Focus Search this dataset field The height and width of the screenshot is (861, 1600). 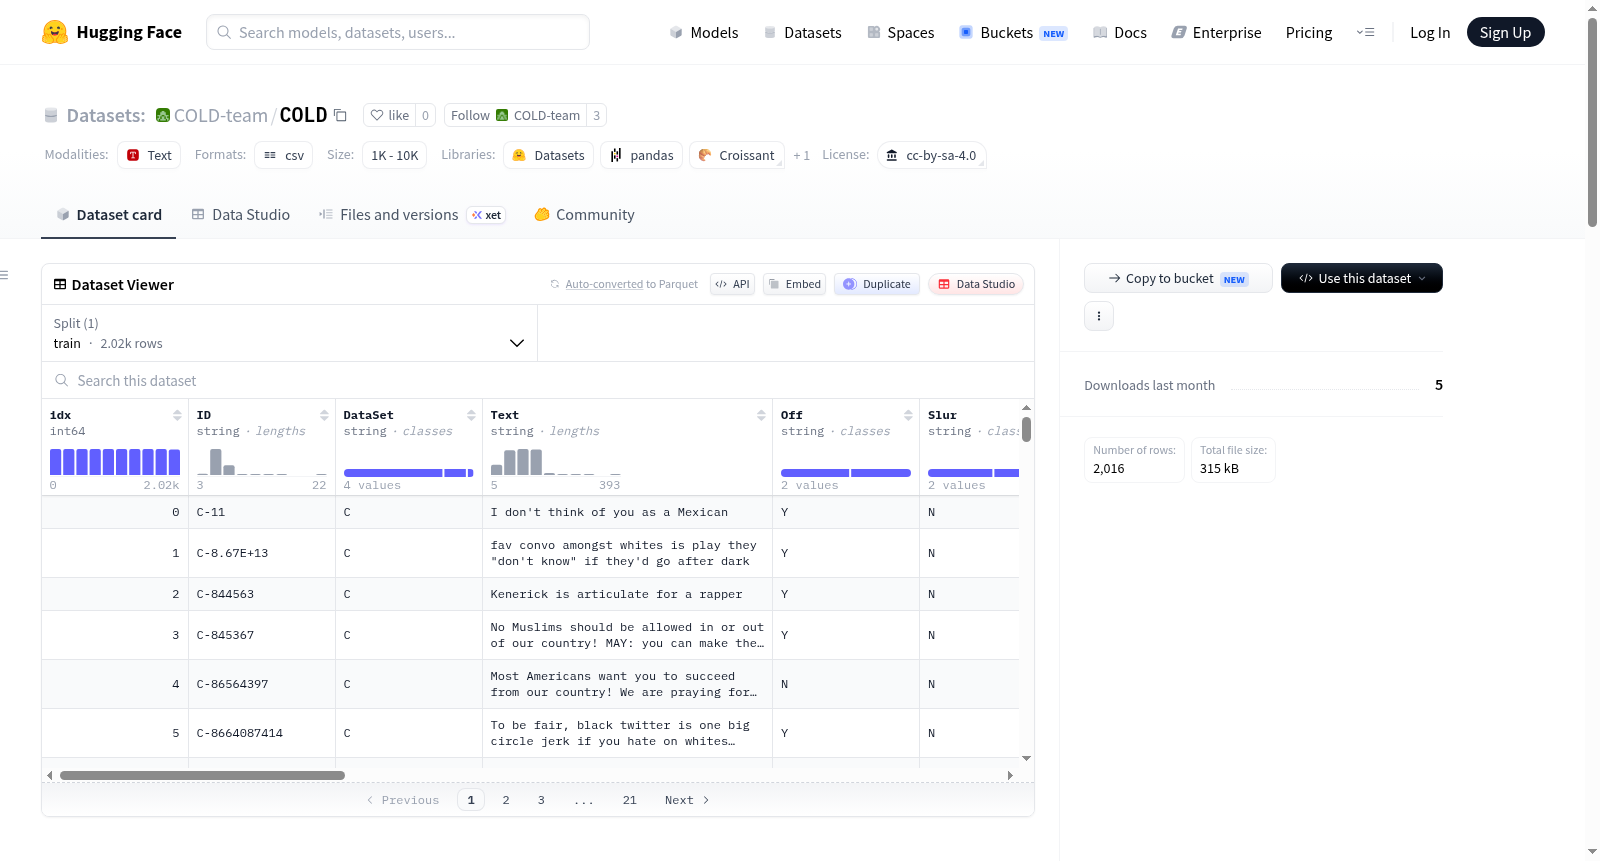coord(538,380)
